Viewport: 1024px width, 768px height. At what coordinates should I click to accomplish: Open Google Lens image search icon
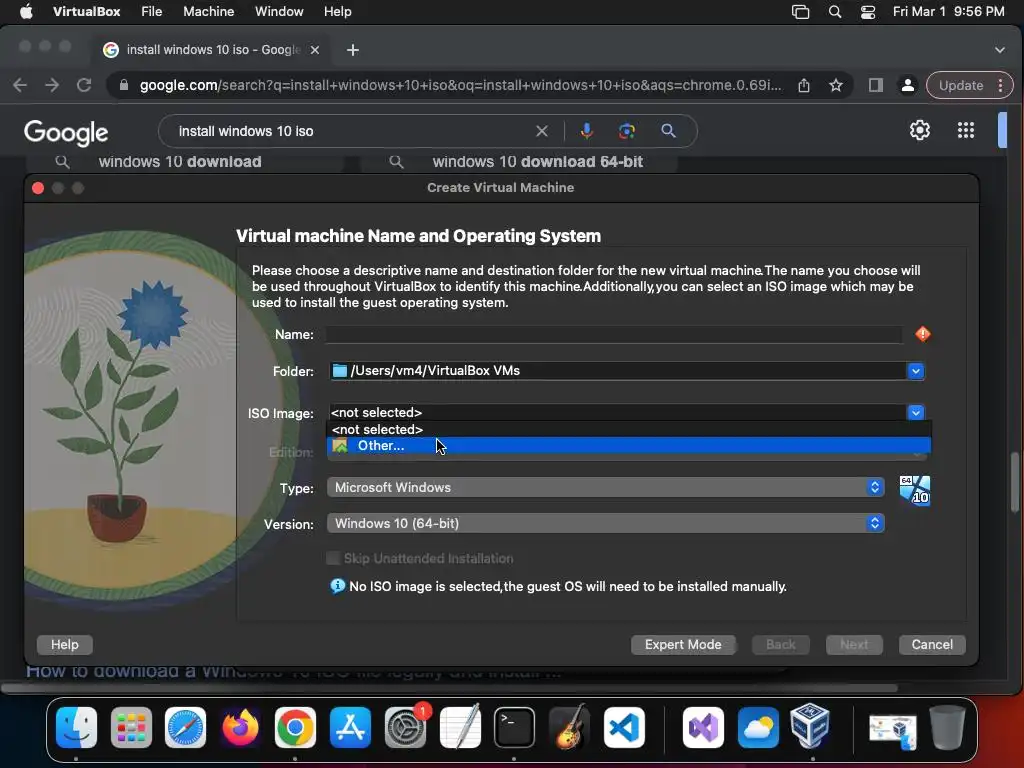[x=627, y=131]
